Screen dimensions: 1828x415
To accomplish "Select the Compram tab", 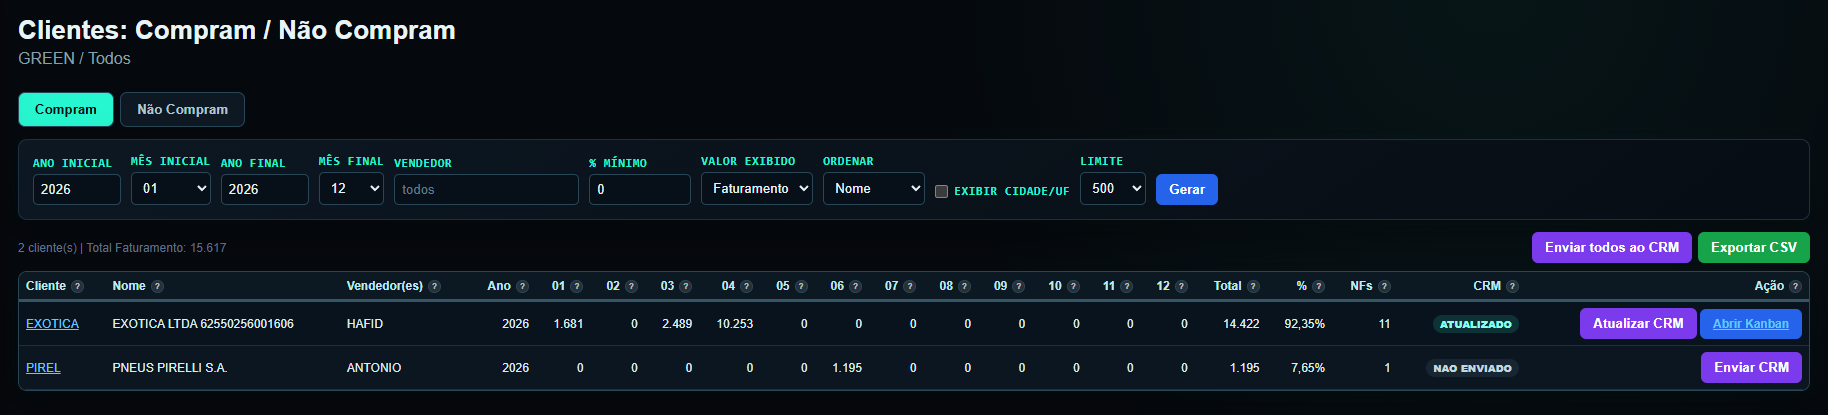I will point(66,109).
